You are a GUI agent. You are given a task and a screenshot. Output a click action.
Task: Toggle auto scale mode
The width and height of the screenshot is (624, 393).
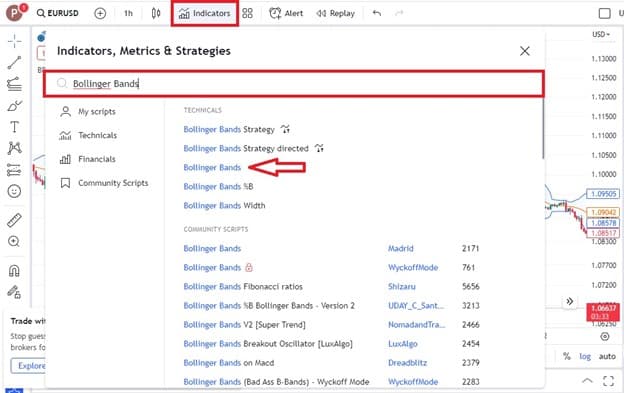607,356
